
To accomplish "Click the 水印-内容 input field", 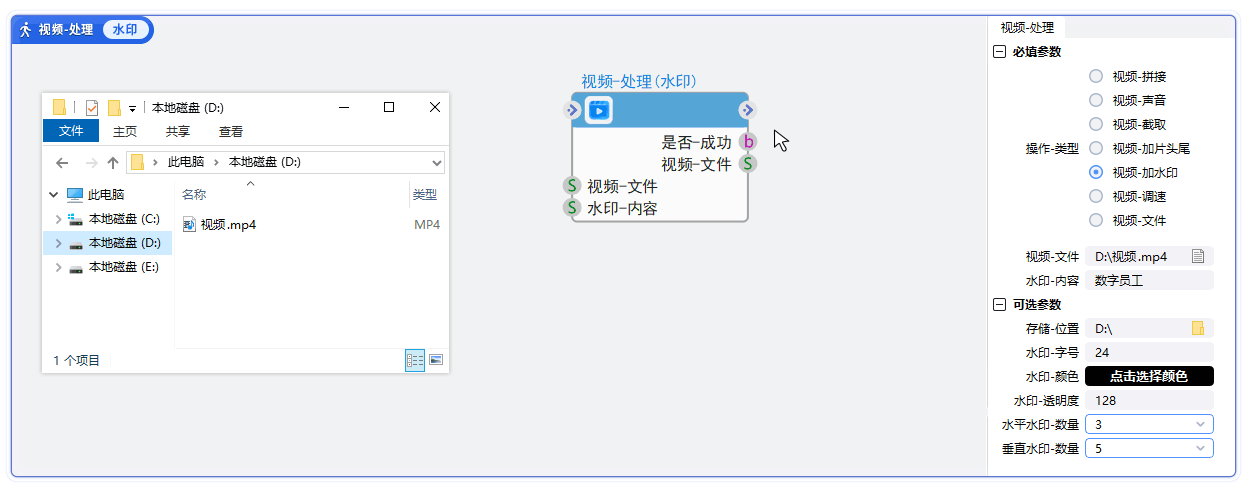I will (x=1149, y=280).
